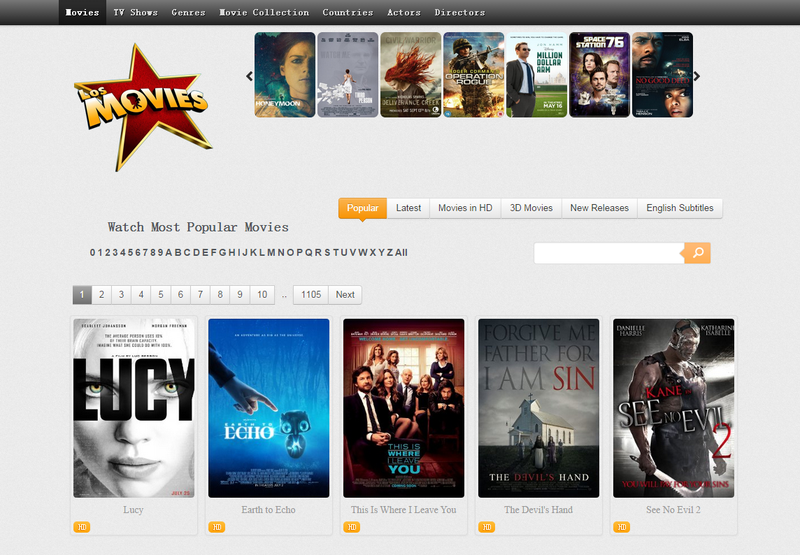Screen dimensions: 800x555
Task: Open the Deliverance Creek carousel poster
Action: [x=411, y=75]
